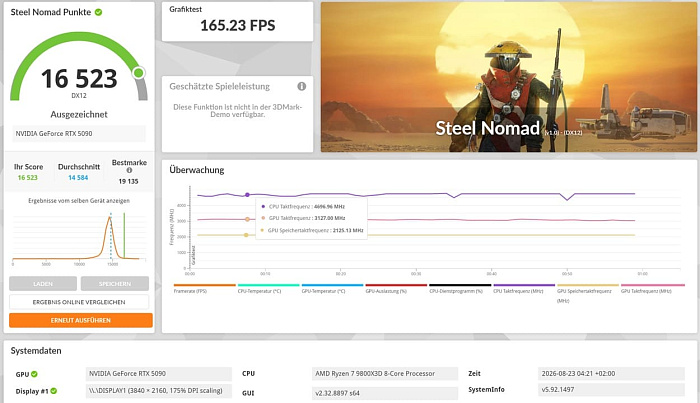Toggle the GPU-Auslastung (%) legend entry
Image resolution: width=700 pixels, height=403 pixels.
coord(396,289)
